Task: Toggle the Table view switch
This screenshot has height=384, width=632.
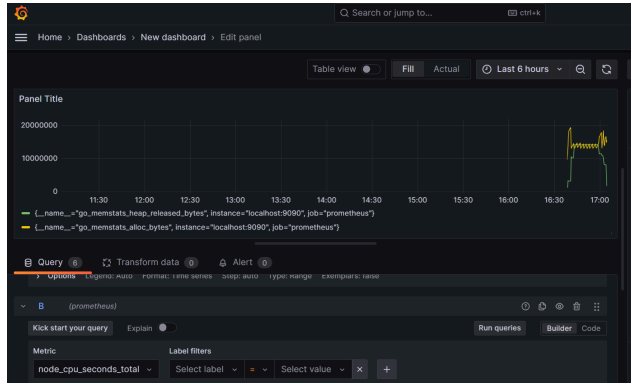Action: click(370, 69)
